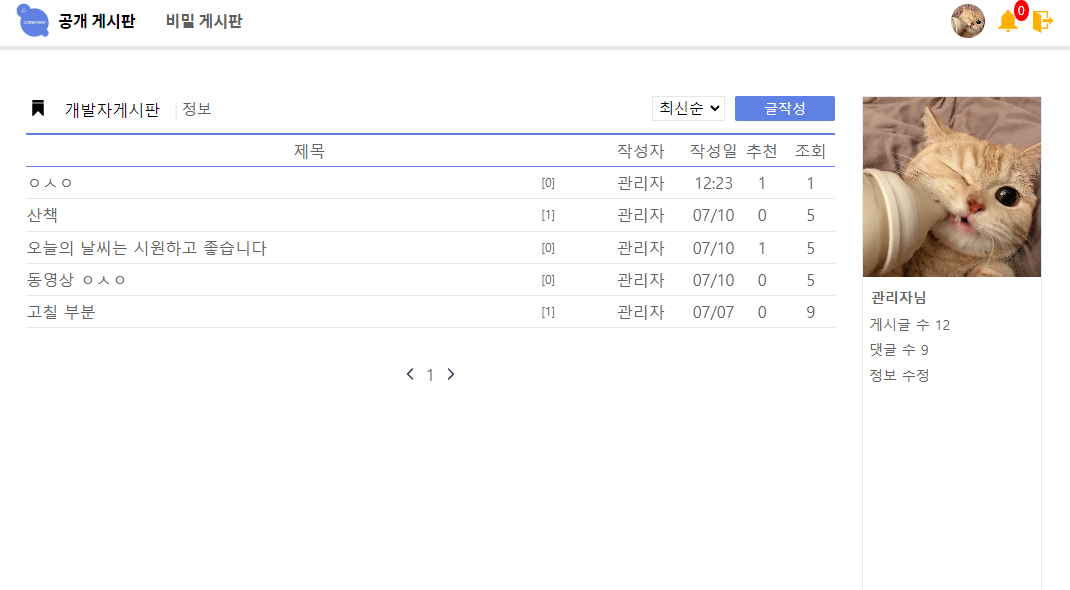This screenshot has height=590, width=1070.
Task: Click the 정보 link beside 개발자게시판
Action: (x=196, y=110)
